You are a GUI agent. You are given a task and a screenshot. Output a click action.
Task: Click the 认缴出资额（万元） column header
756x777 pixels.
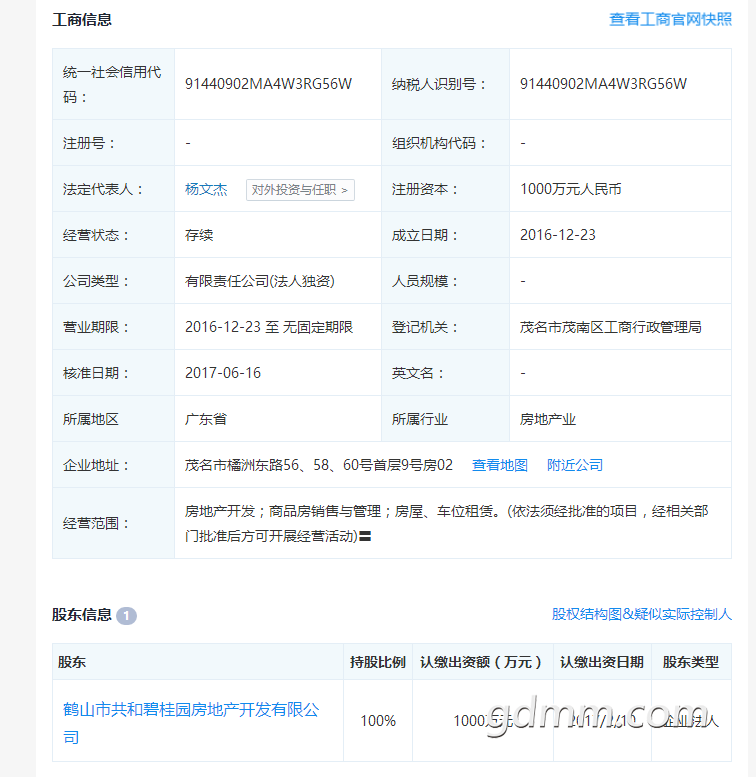coord(480,662)
